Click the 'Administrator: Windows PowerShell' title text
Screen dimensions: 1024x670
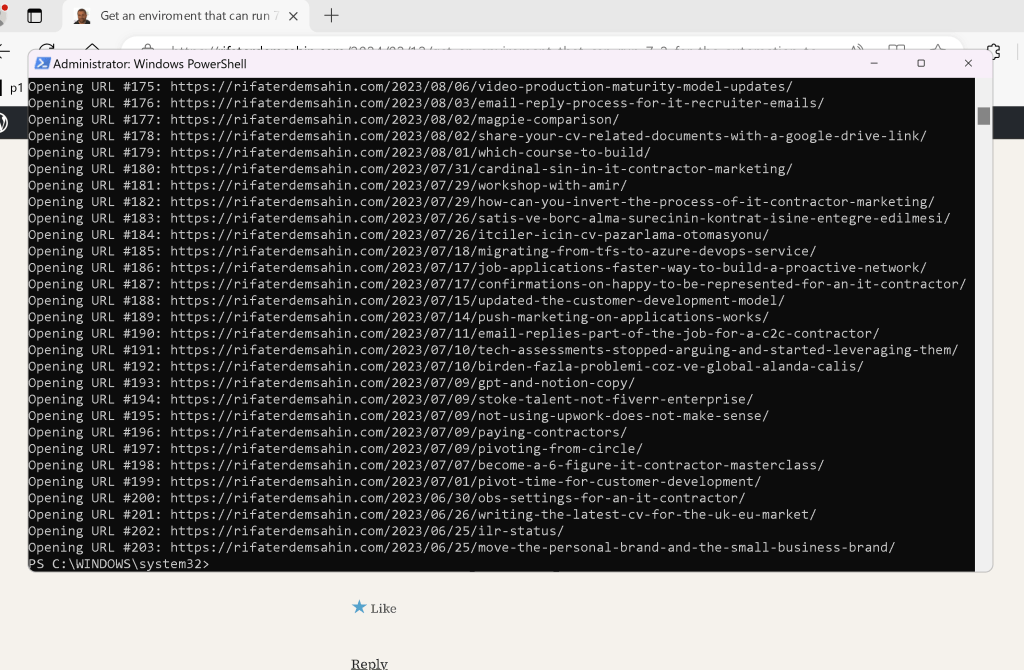(150, 64)
